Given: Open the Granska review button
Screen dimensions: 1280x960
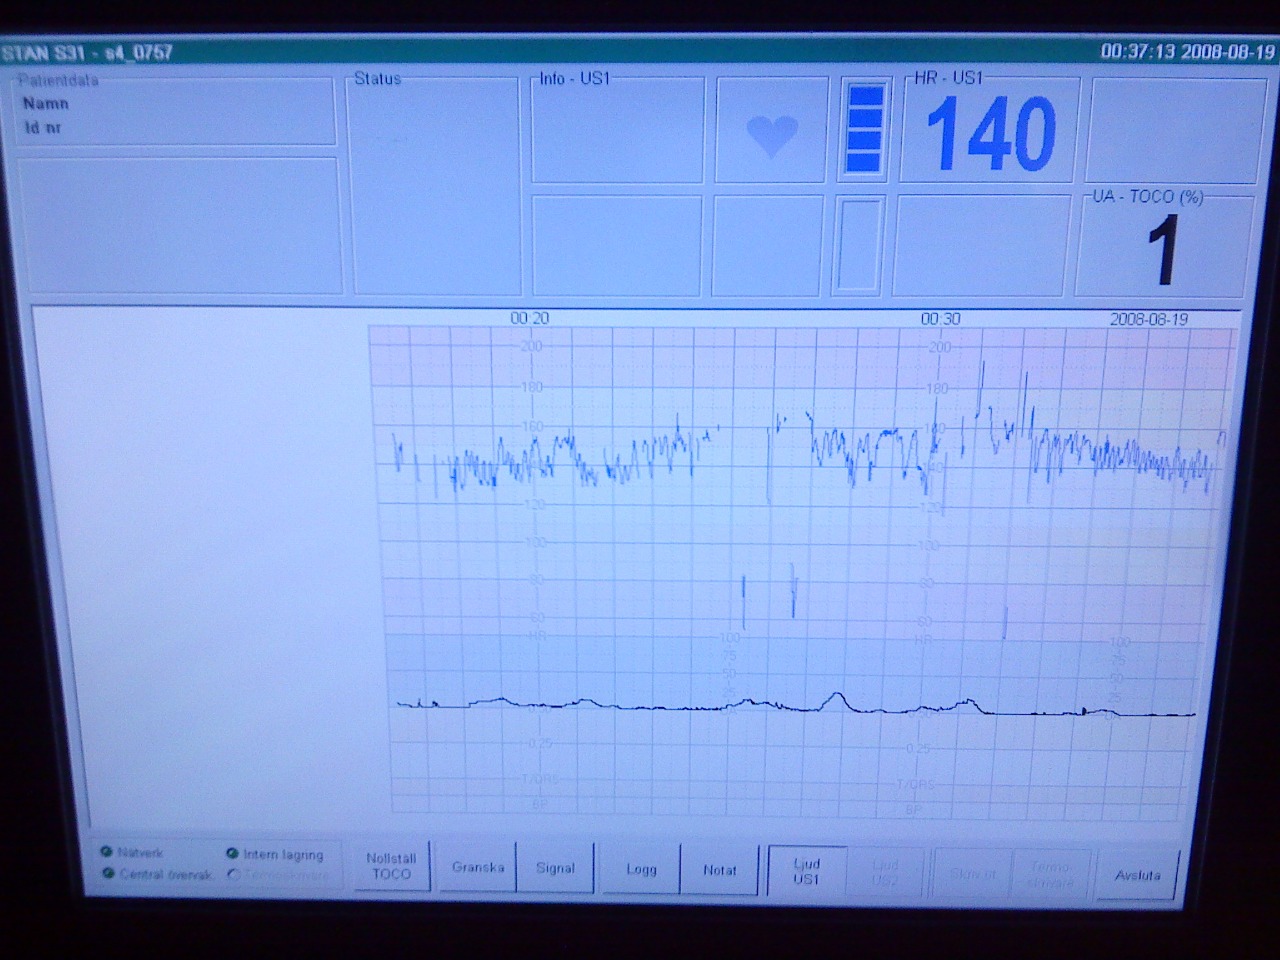Looking at the screenshot, I should [477, 867].
